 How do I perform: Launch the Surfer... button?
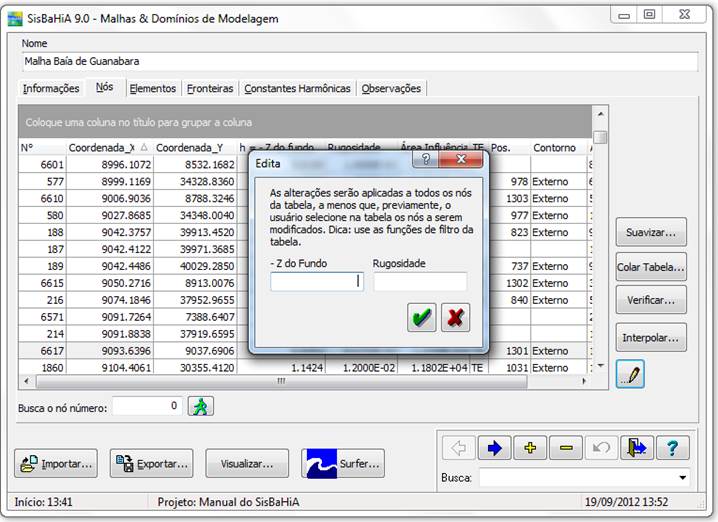click(x=343, y=463)
